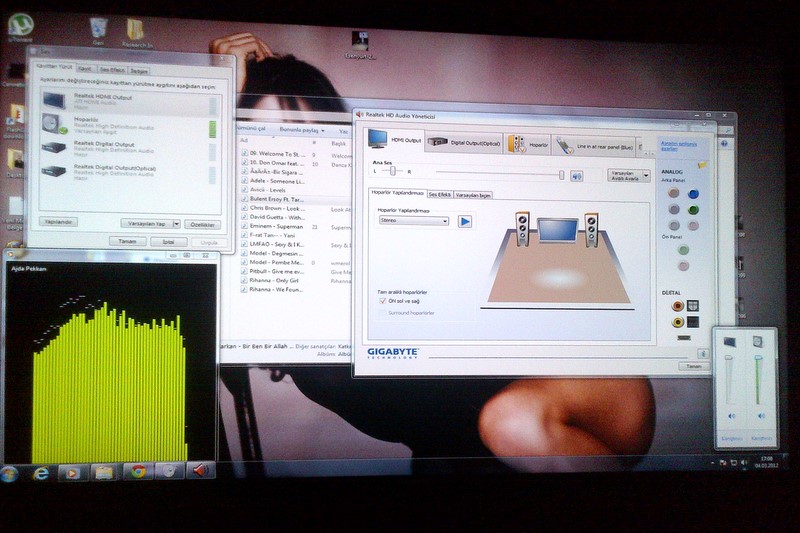Open the Realtek speaker taskbar icon
Screen dimensions: 800x533
(201, 470)
